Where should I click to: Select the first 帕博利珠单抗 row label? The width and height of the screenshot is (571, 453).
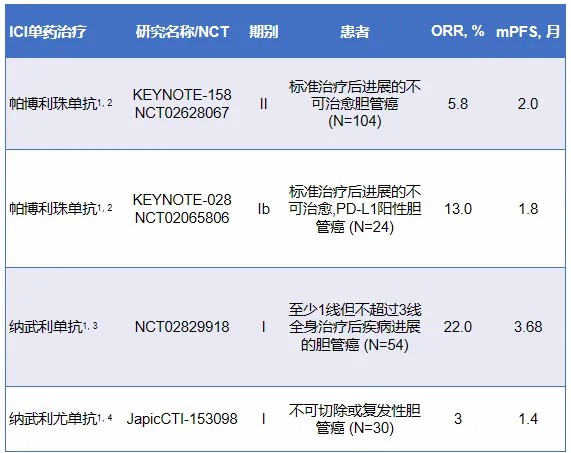tap(61, 104)
